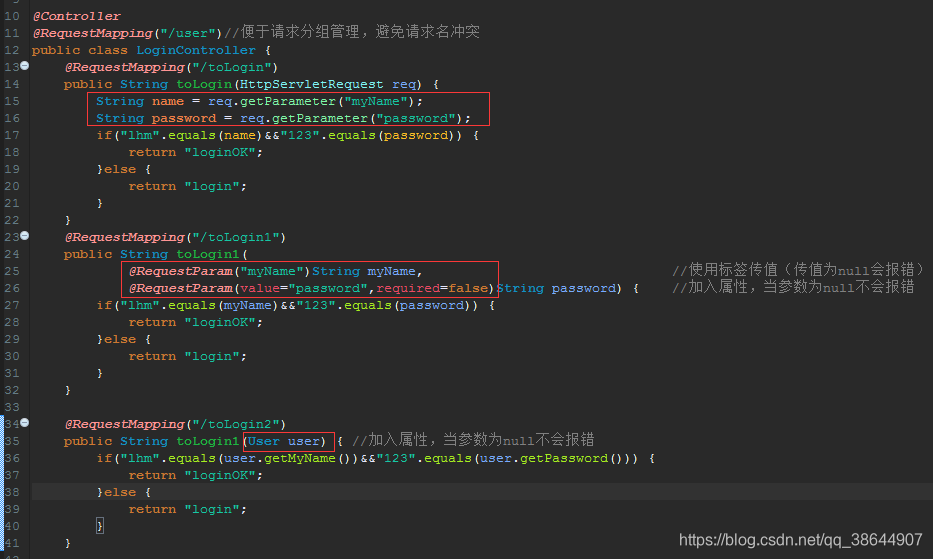Click the toLogin method name on line 14
933x559 pixels.
[204, 85]
